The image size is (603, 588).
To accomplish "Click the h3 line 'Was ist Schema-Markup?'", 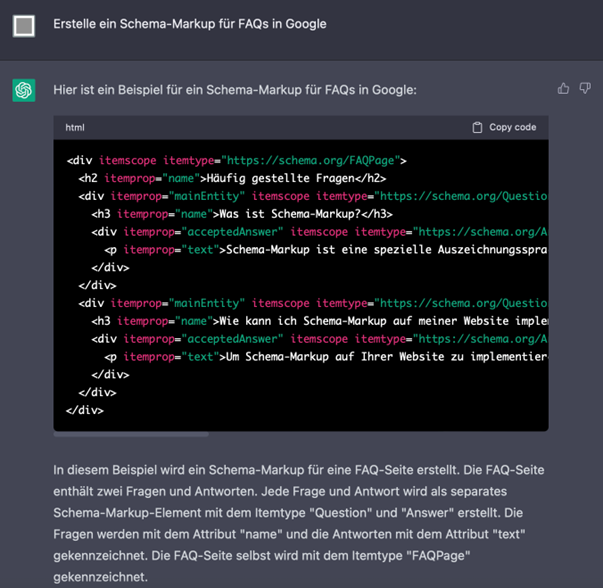I will pos(242,214).
